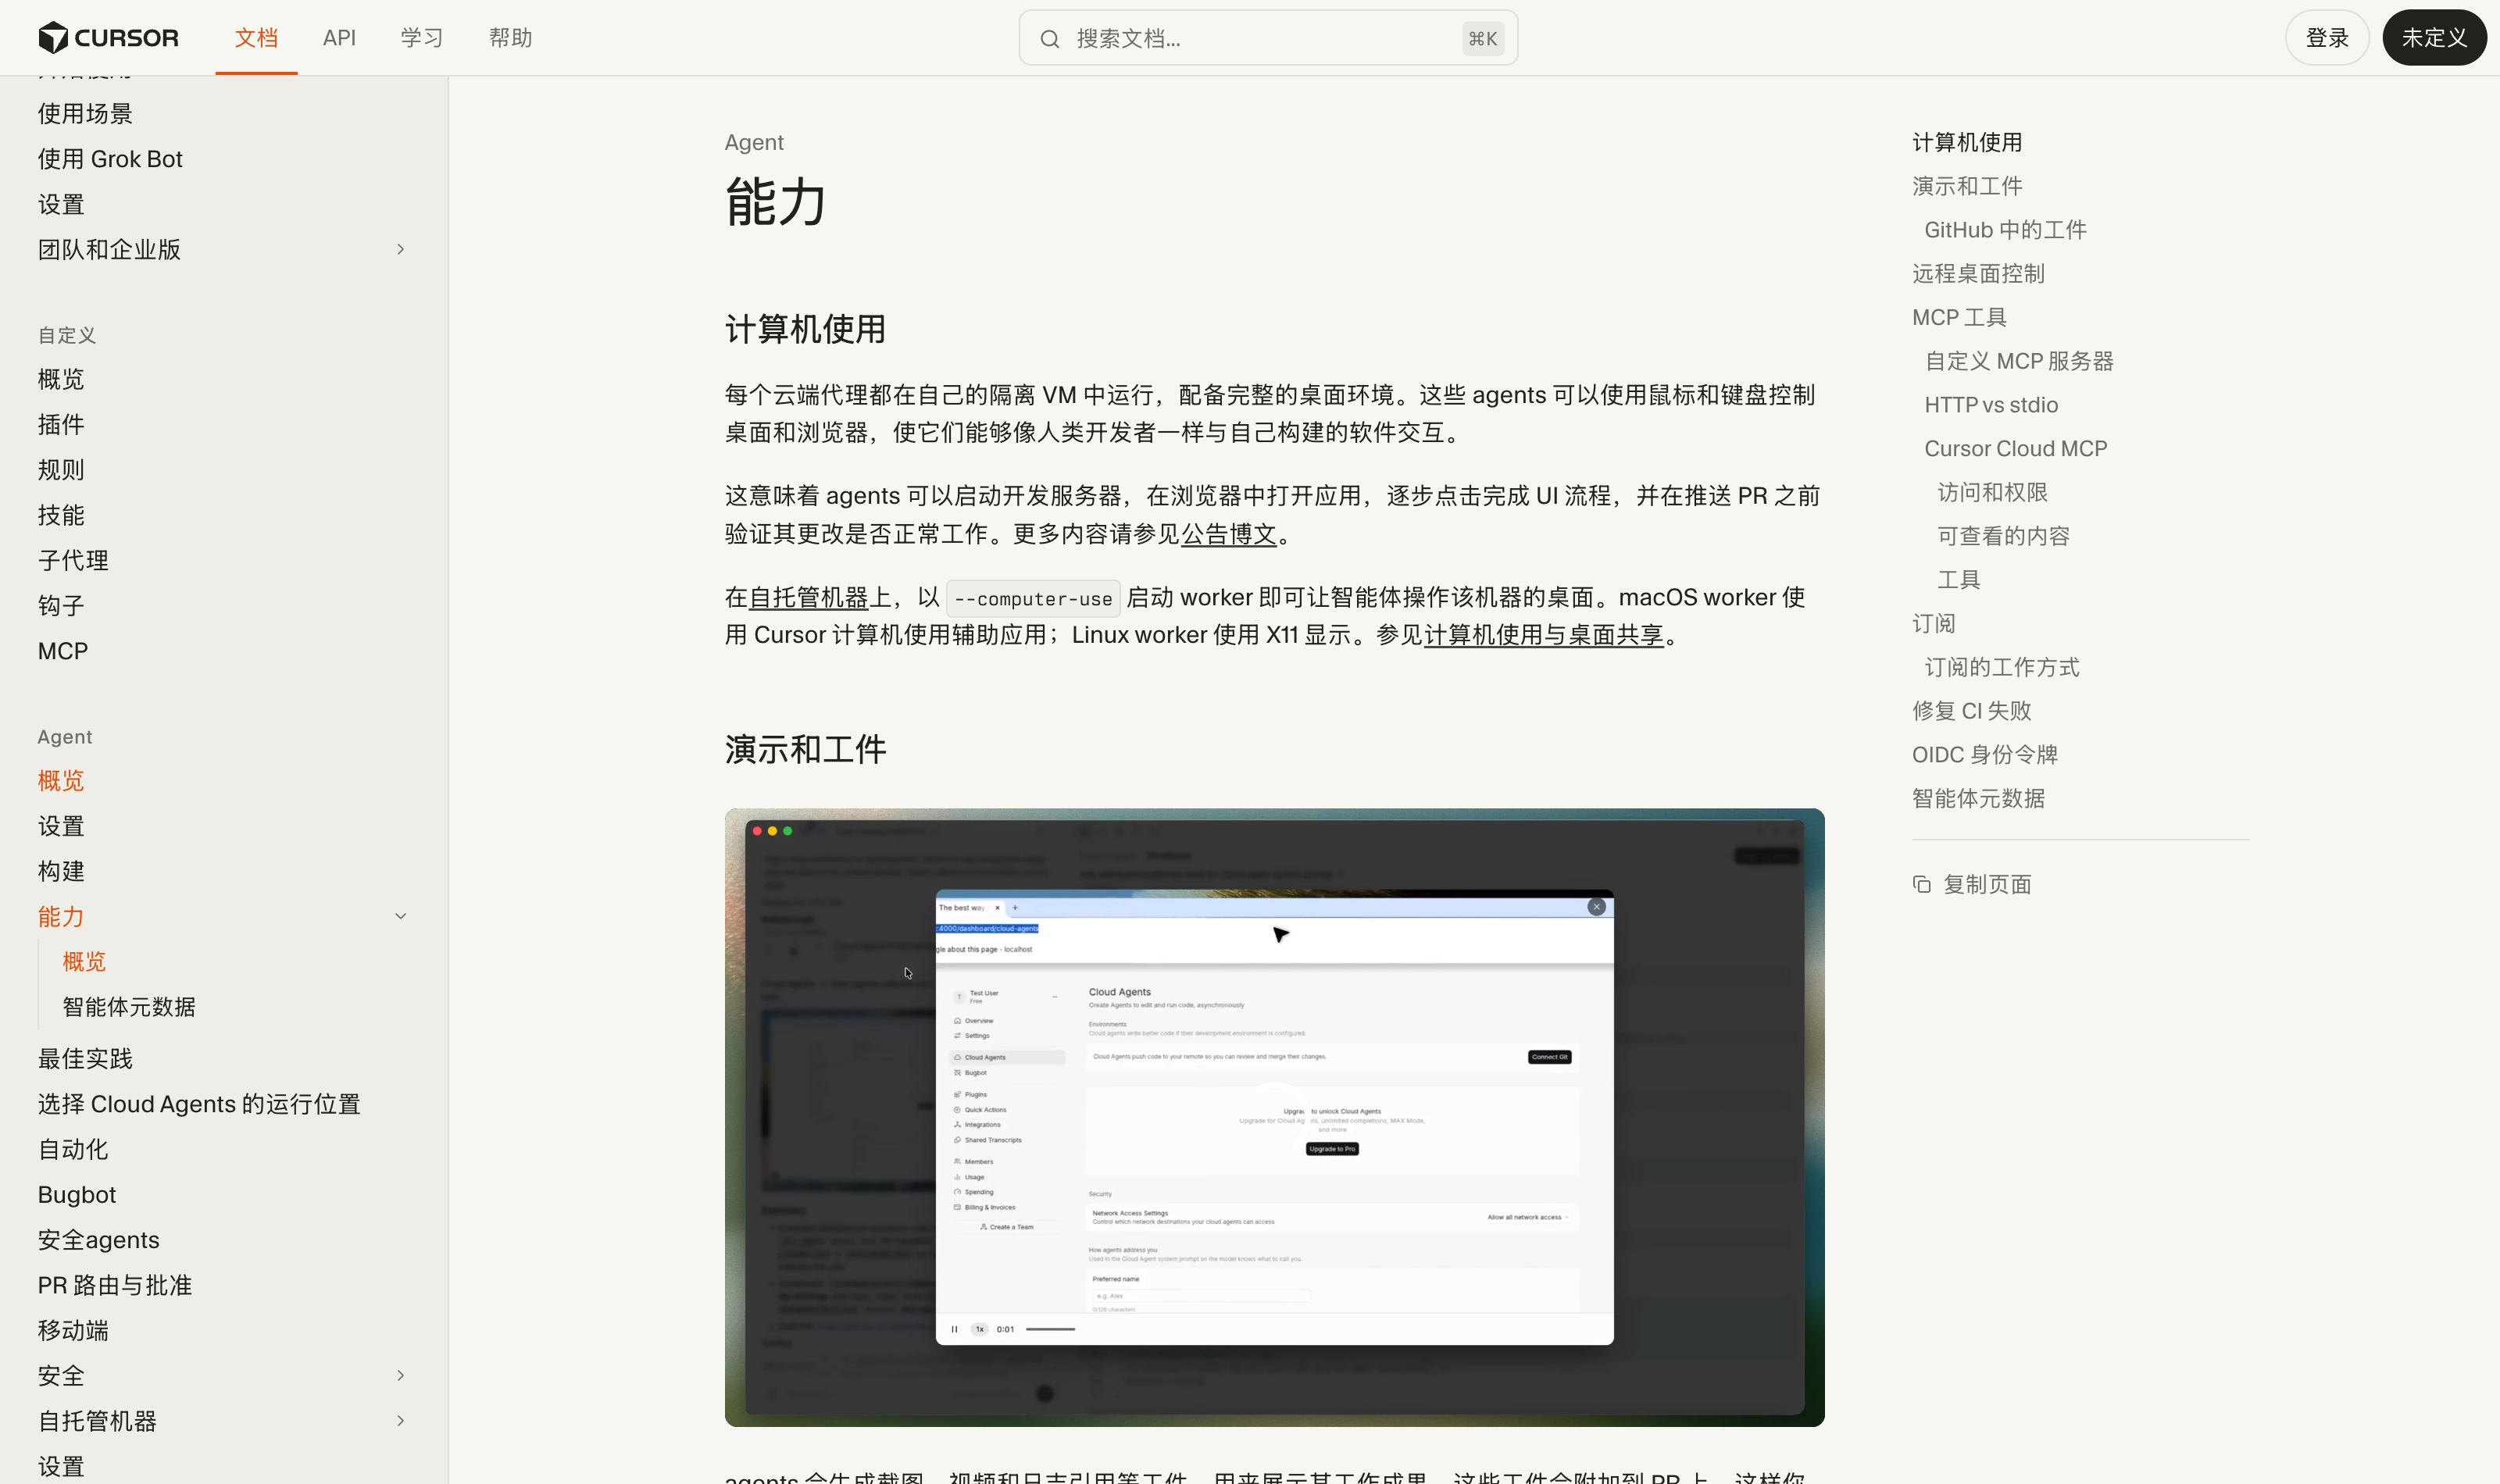This screenshot has height=1484, width=2500.
Task: Open 使用场景 in the sidebar
Action: click(x=85, y=113)
